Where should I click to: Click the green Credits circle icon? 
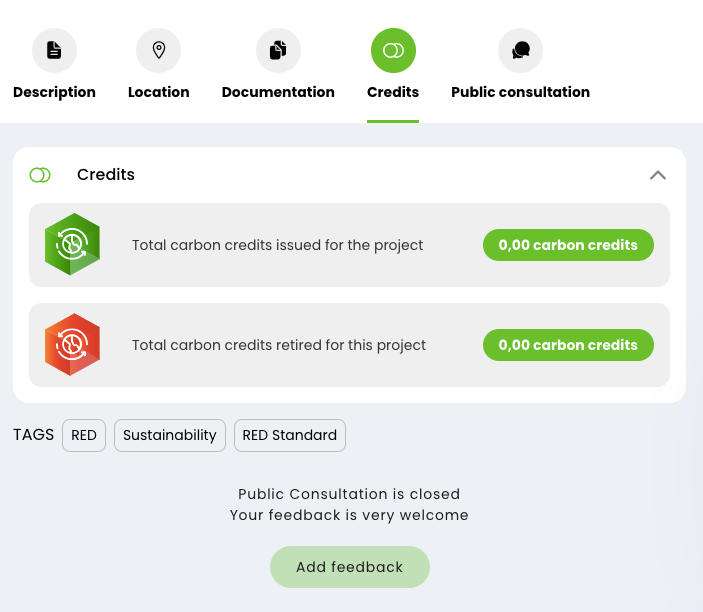click(x=393, y=50)
